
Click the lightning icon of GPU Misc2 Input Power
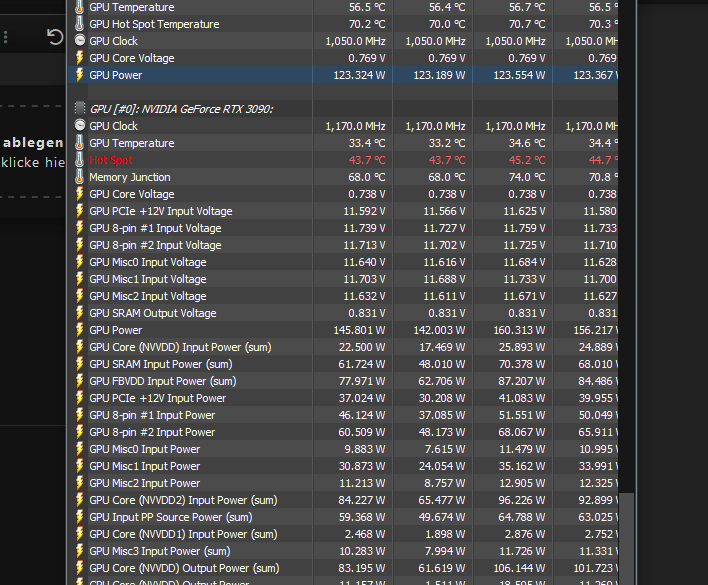coord(79,483)
